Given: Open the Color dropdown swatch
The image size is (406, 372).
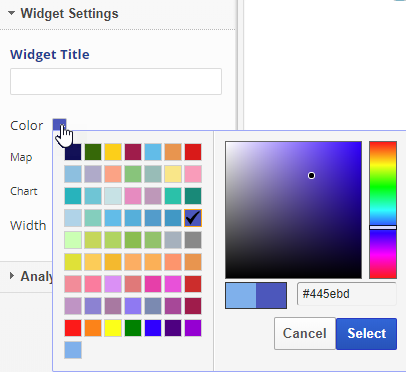Looking at the screenshot, I should pyautogui.click(x=59, y=125).
